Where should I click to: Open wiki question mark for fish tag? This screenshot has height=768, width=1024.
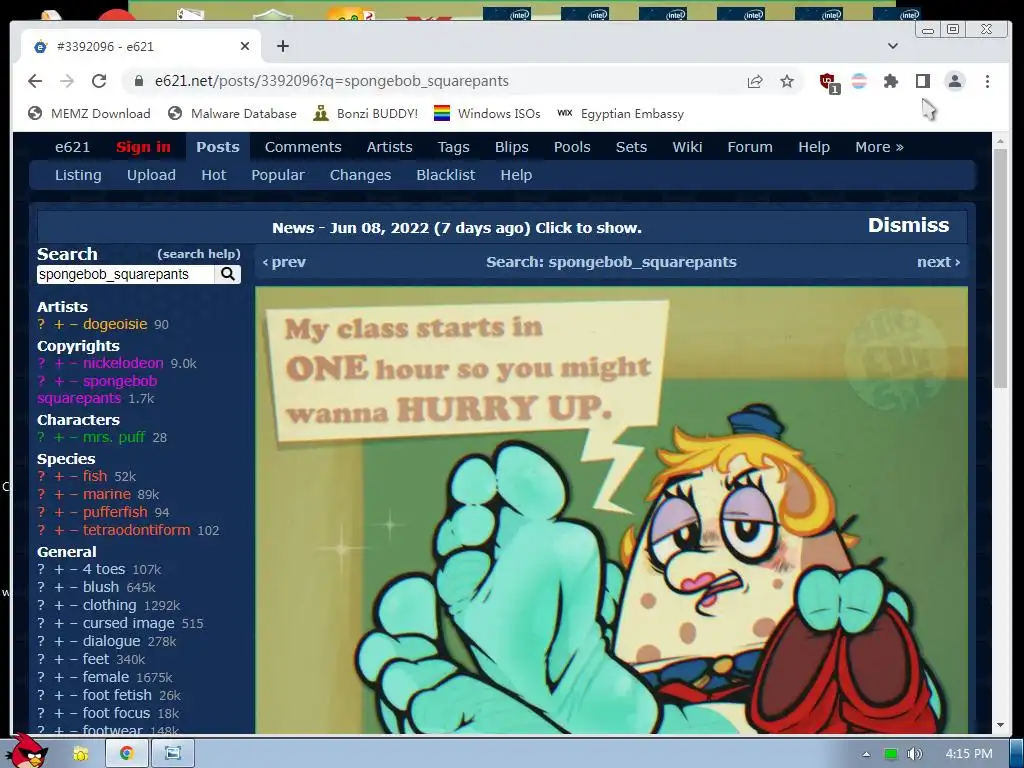41,476
